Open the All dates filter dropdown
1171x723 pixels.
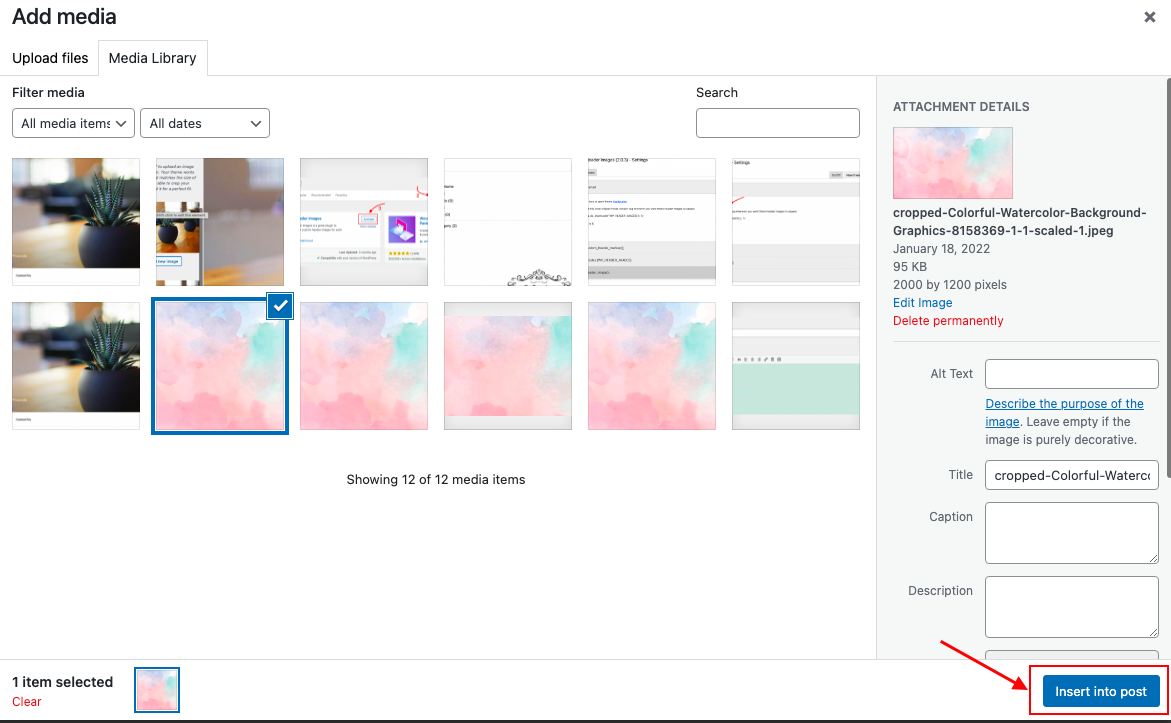[x=204, y=123]
